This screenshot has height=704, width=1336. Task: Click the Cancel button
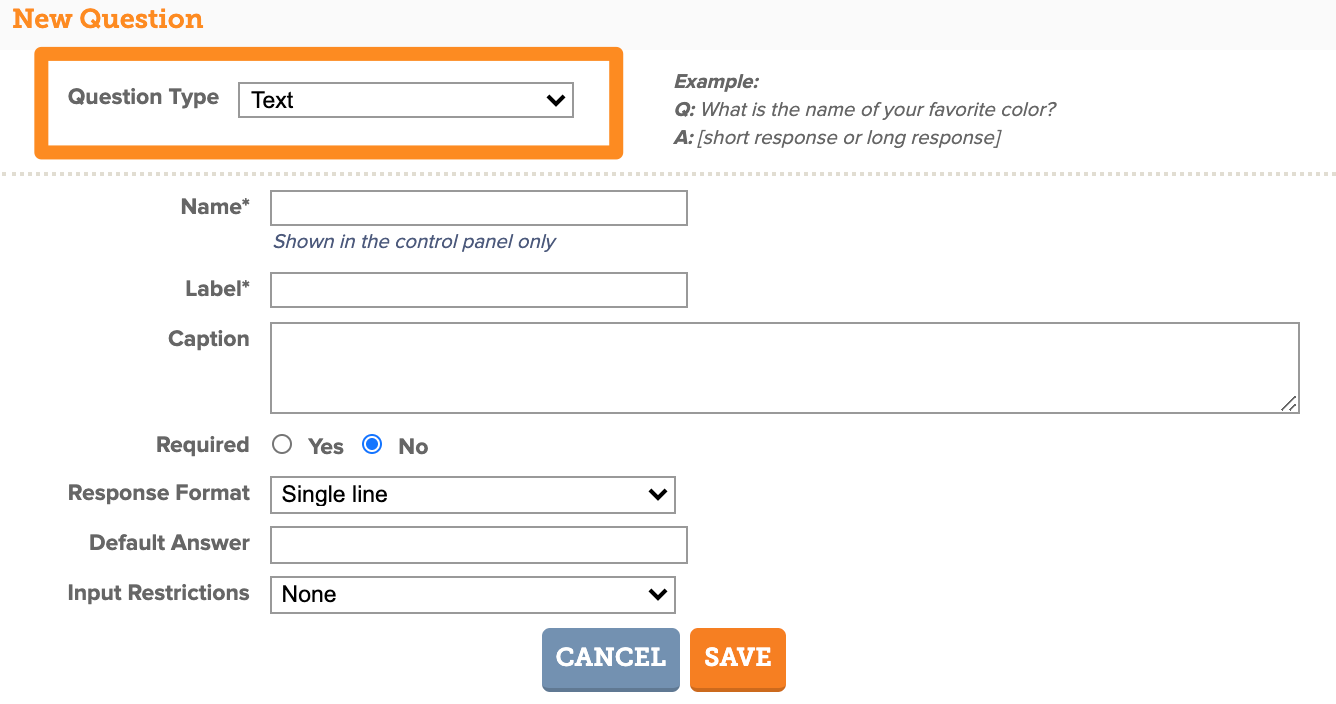tap(611, 658)
